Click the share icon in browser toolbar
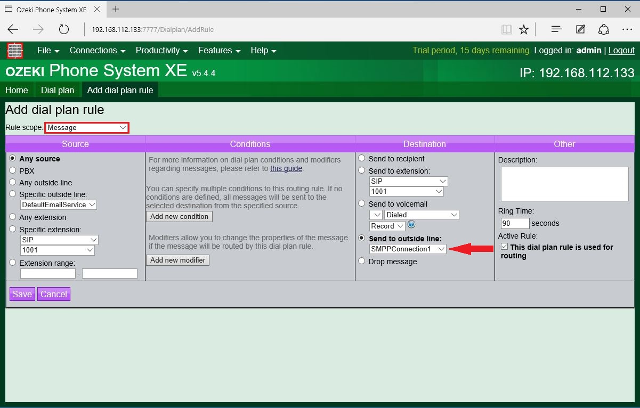The width and height of the screenshot is (640, 408). [x=604, y=29]
